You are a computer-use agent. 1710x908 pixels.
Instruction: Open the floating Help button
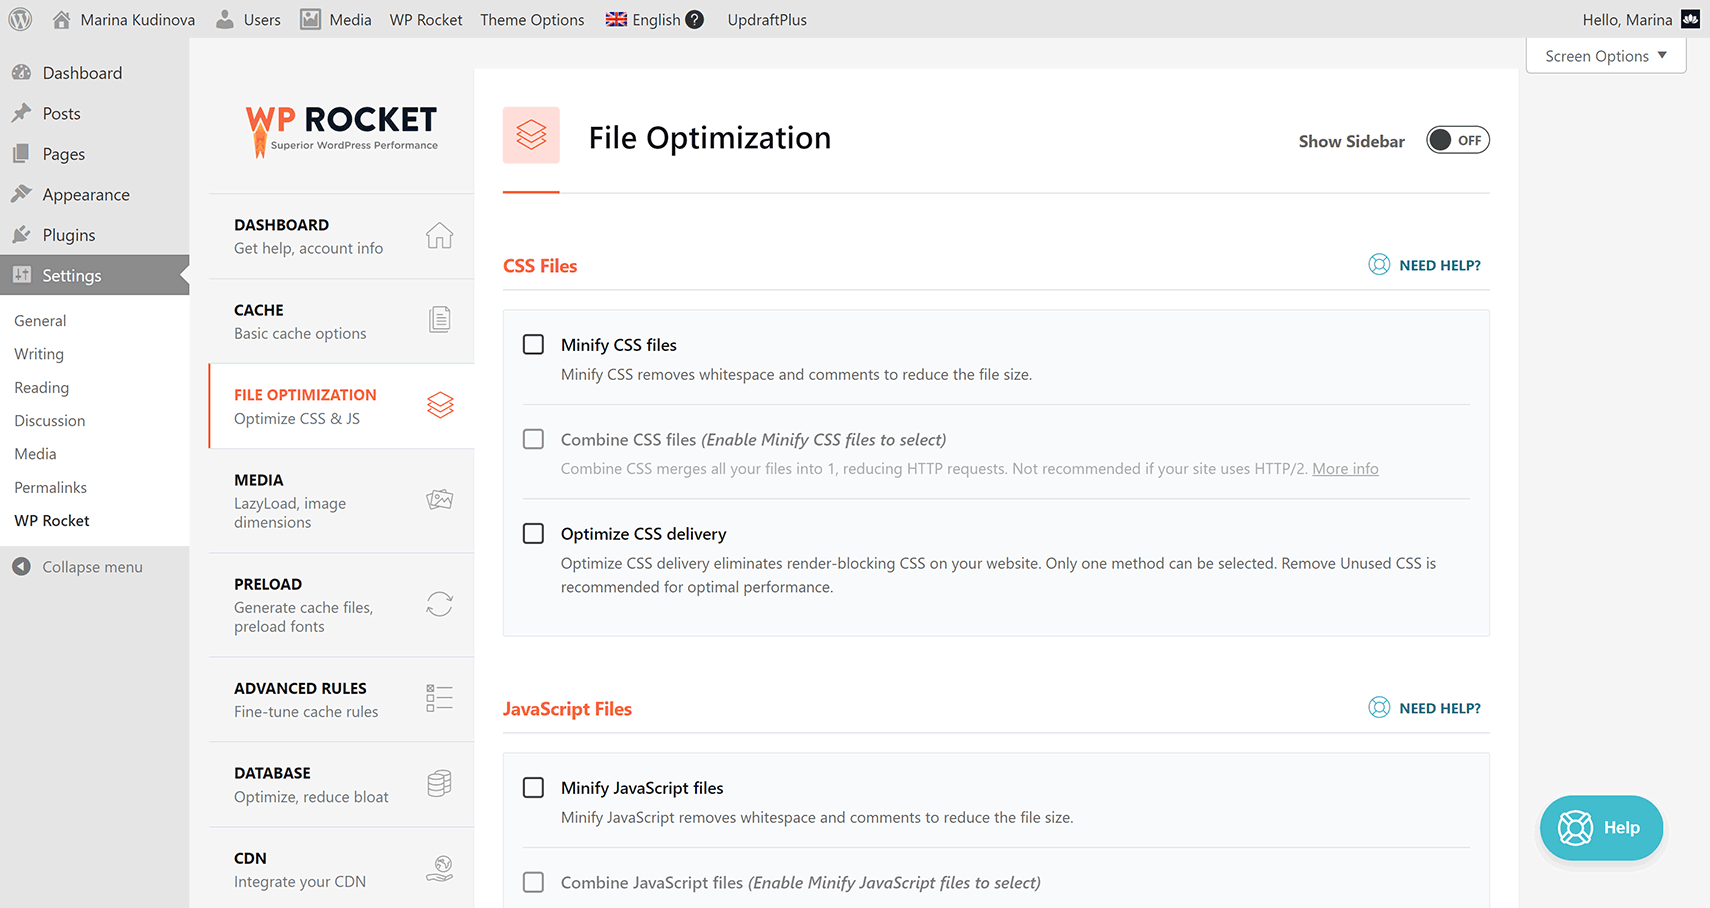point(1601,828)
